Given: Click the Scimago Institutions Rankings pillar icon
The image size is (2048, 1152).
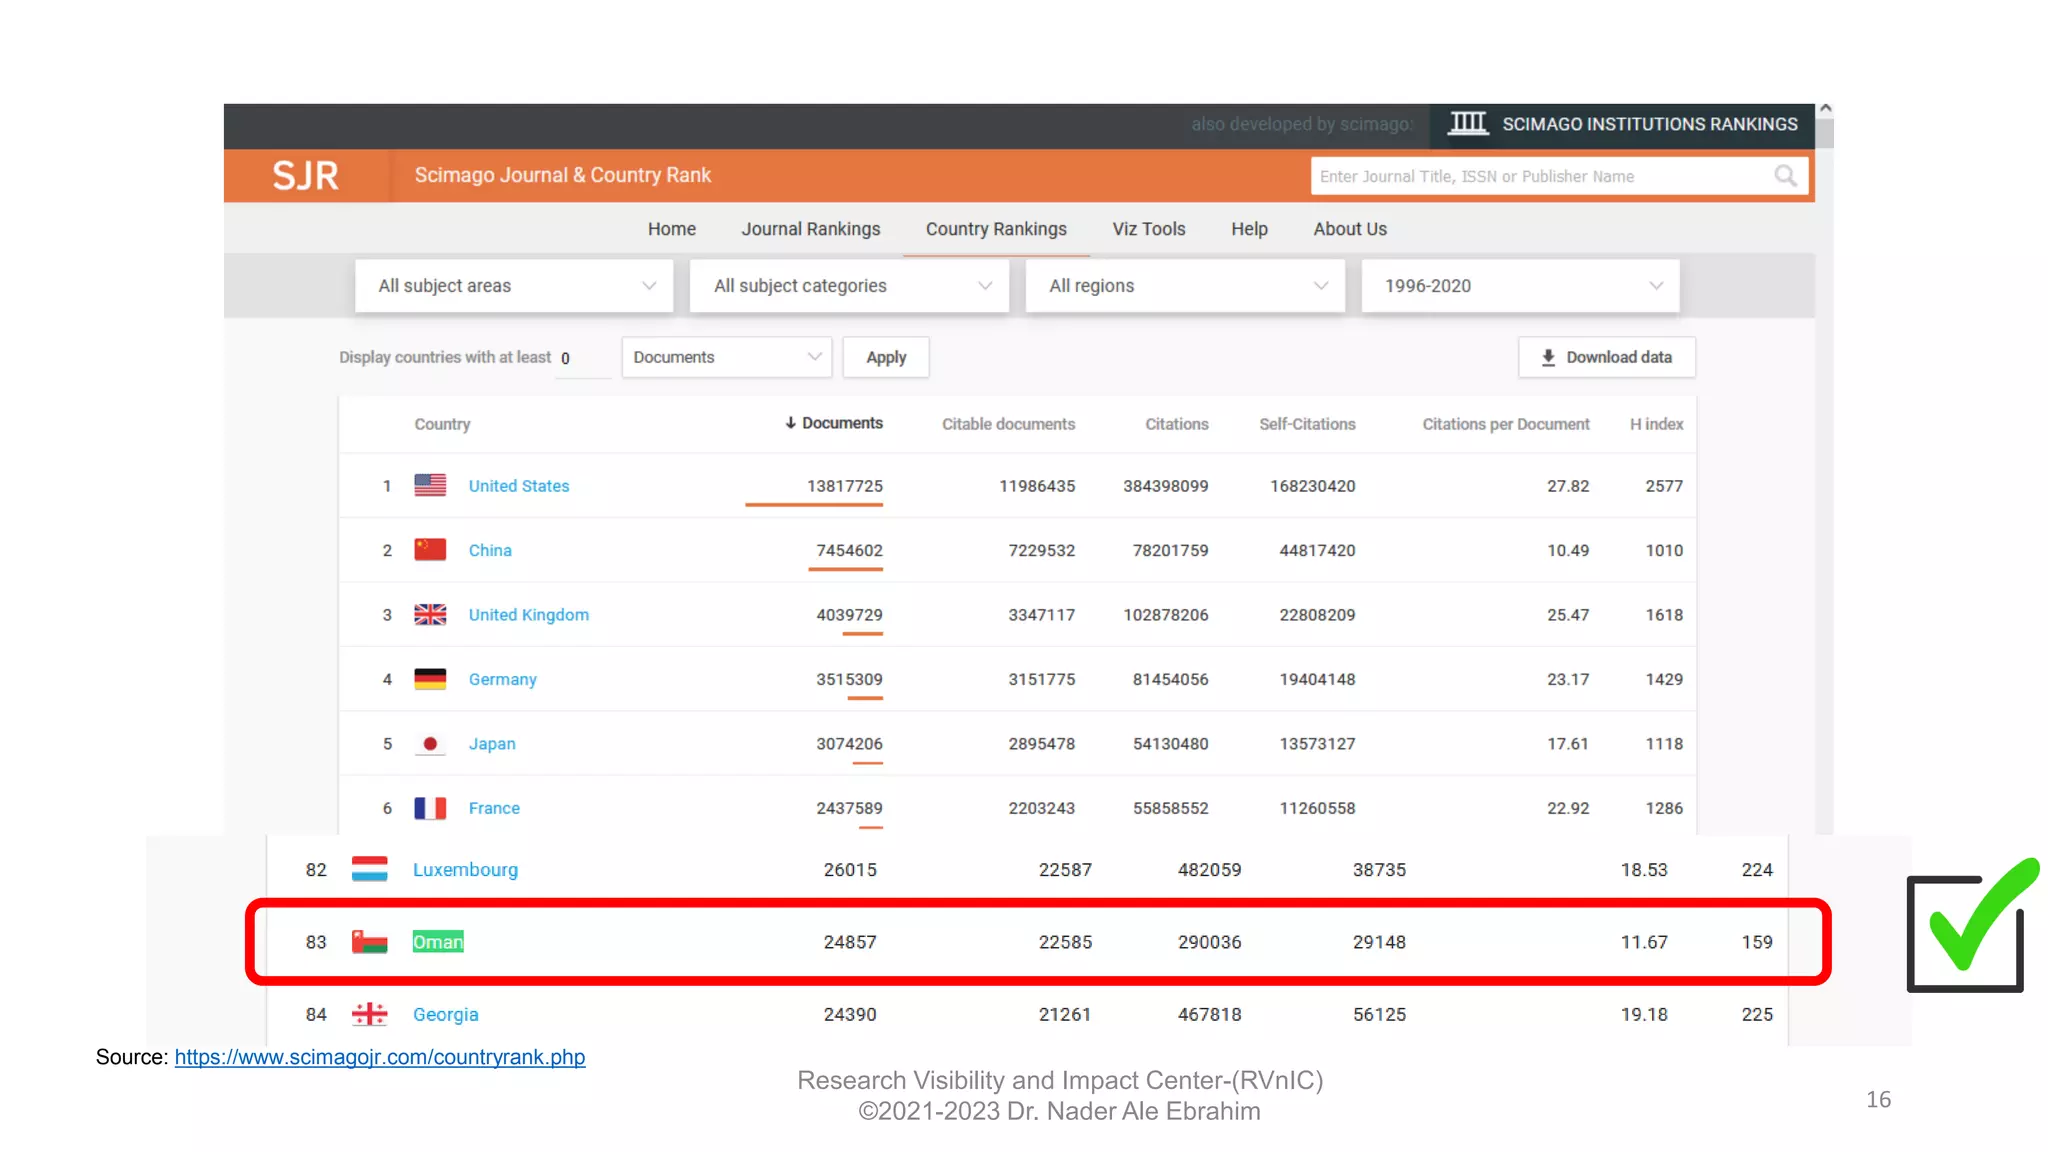Looking at the screenshot, I should tap(1468, 123).
